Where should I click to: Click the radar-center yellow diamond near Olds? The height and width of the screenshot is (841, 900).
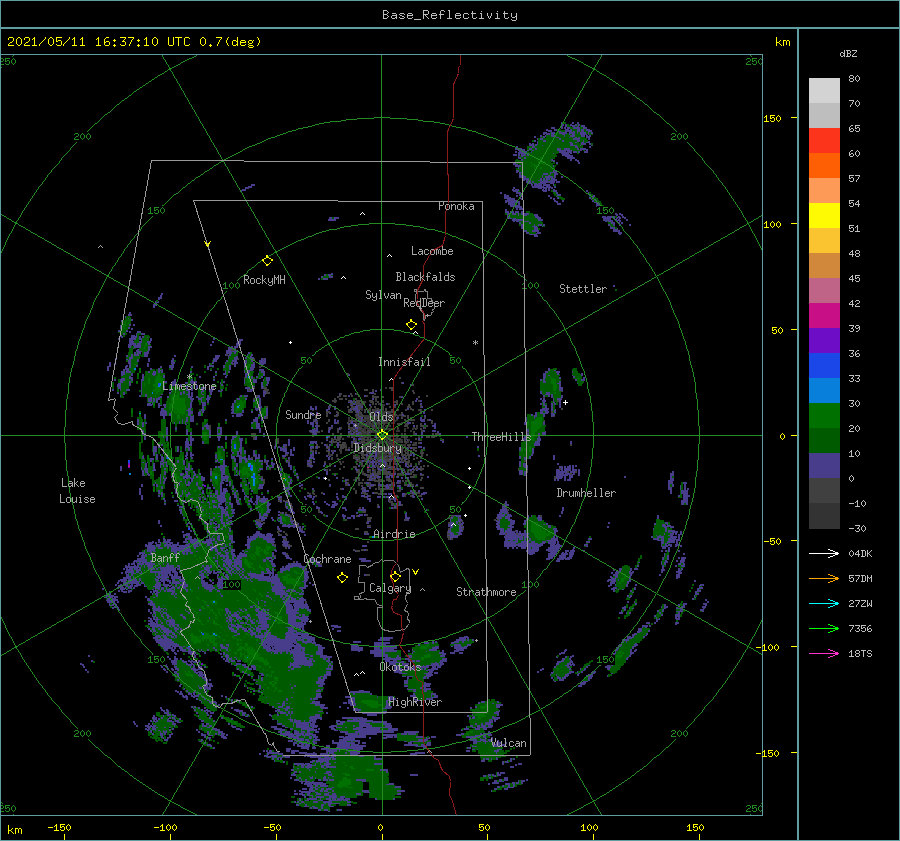[x=382, y=435]
